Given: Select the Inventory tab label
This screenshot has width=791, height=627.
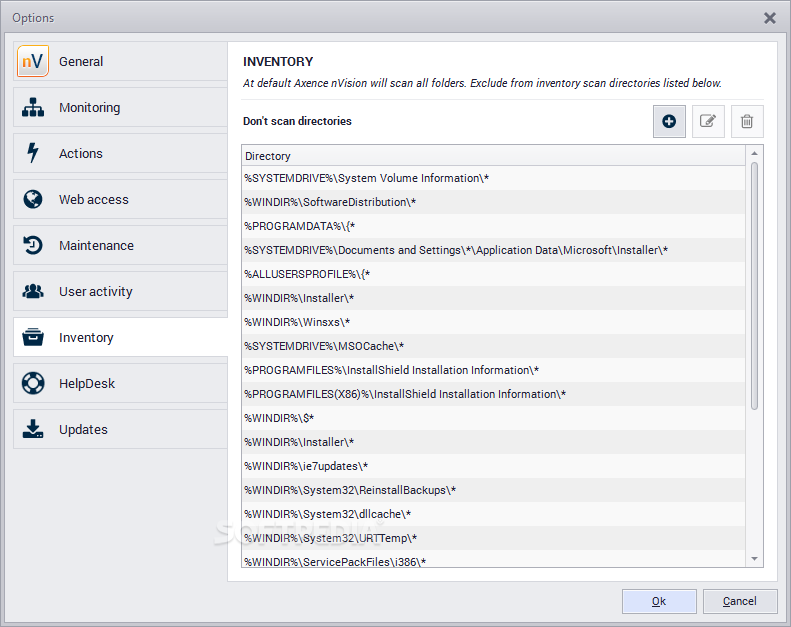Looking at the screenshot, I should pyautogui.click(x=86, y=337).
